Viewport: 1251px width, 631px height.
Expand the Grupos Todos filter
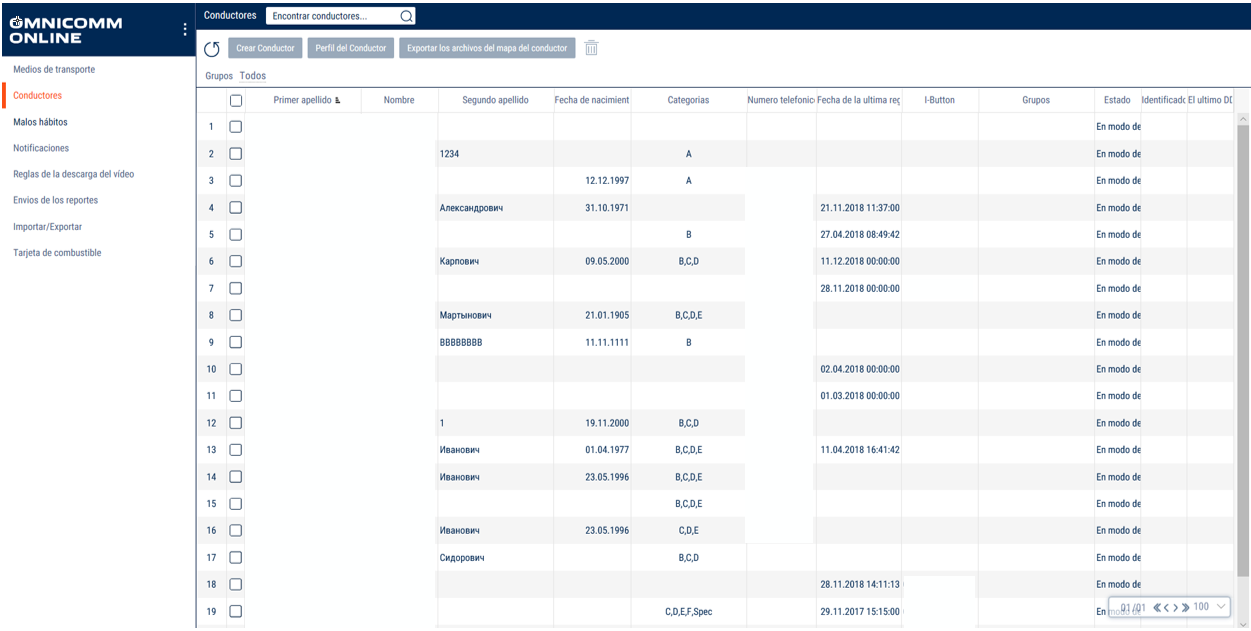253,76
